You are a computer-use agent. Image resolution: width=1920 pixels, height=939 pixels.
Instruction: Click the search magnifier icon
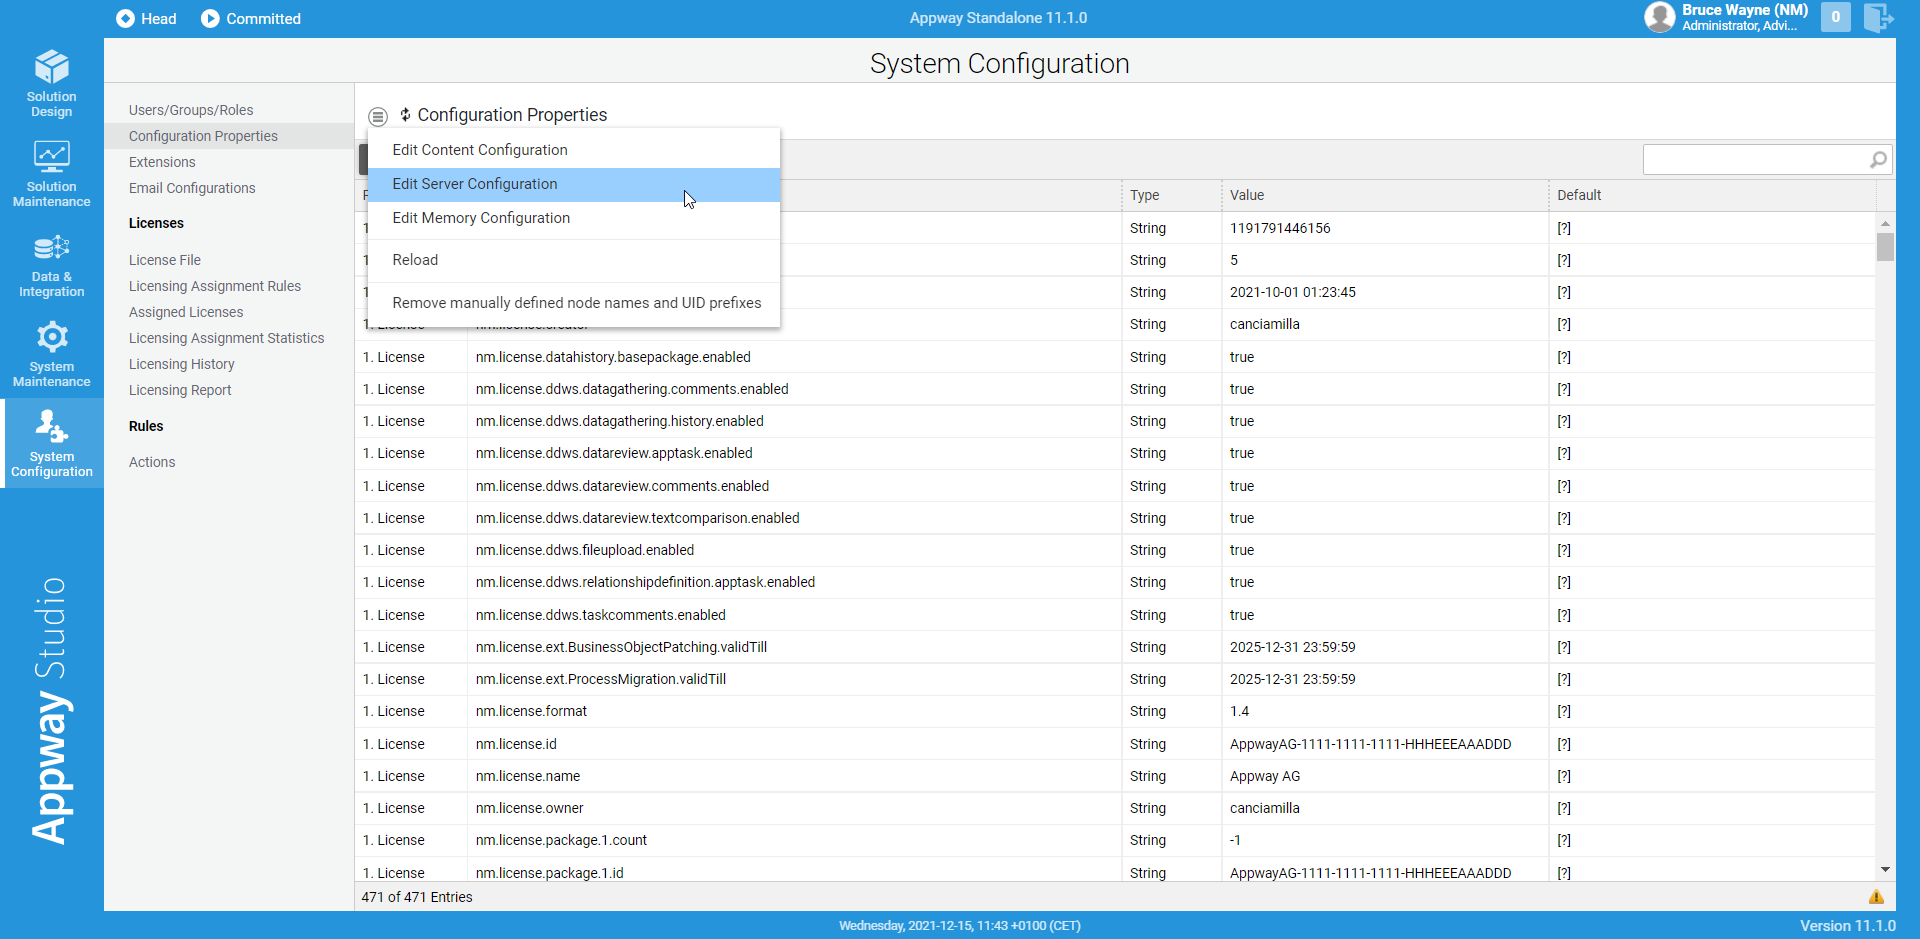tap(1878, 159)
